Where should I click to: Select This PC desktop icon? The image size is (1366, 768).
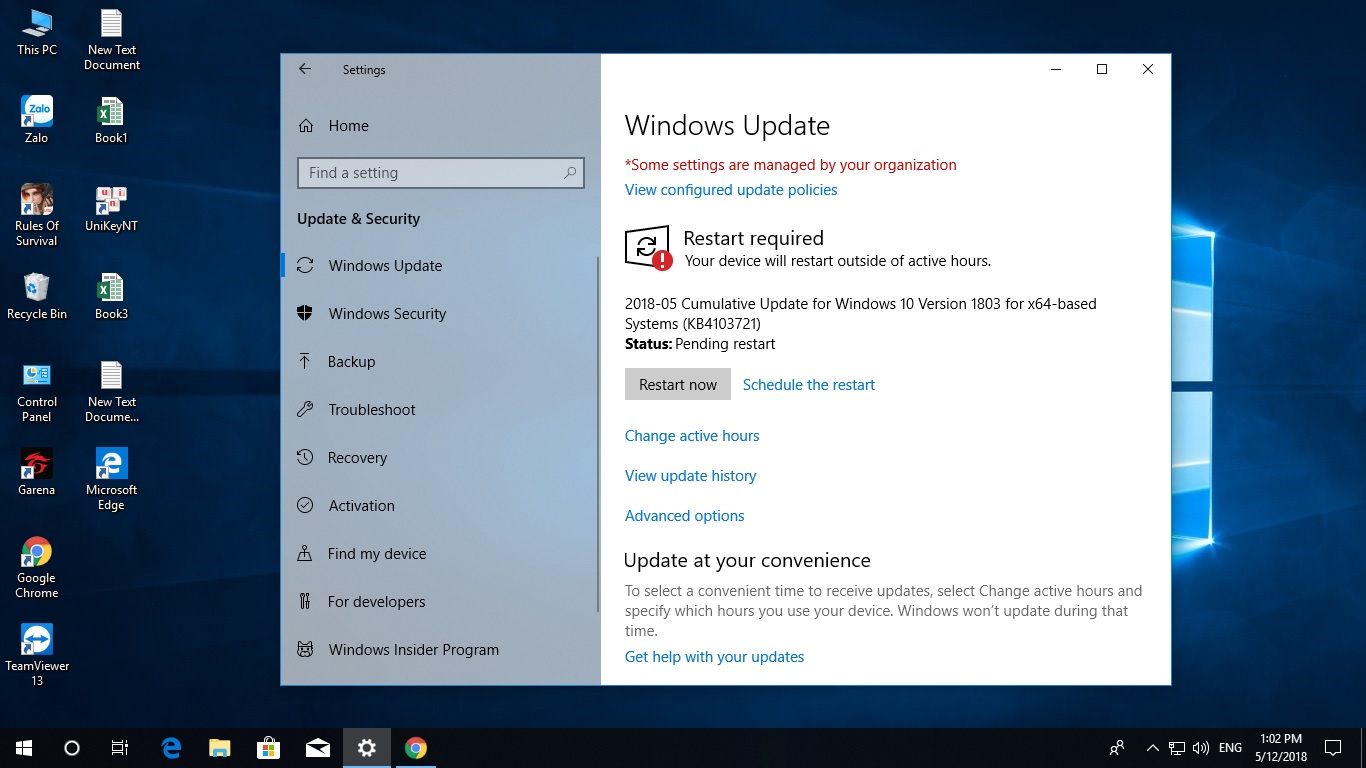pyautogui.click(x=37, y=33)
